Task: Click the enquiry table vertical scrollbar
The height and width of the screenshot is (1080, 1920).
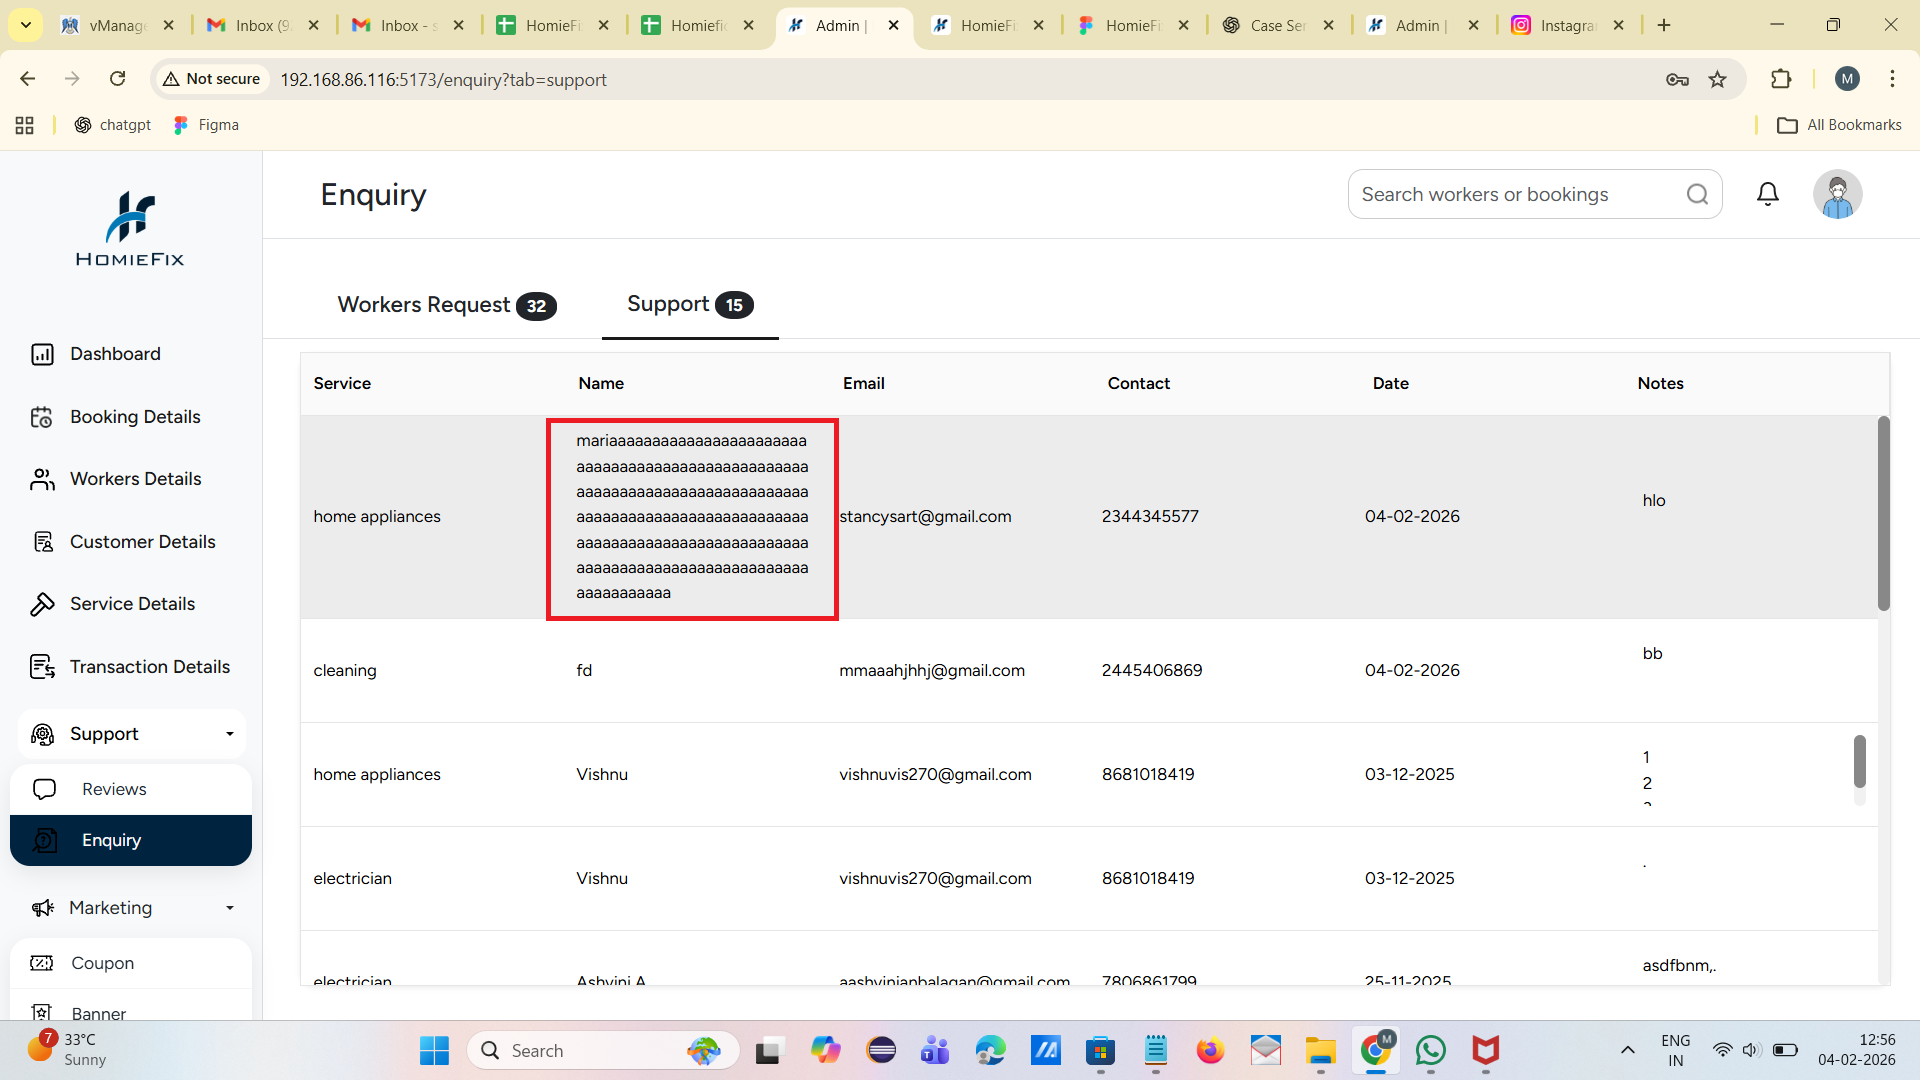Action: [1883, 514]
